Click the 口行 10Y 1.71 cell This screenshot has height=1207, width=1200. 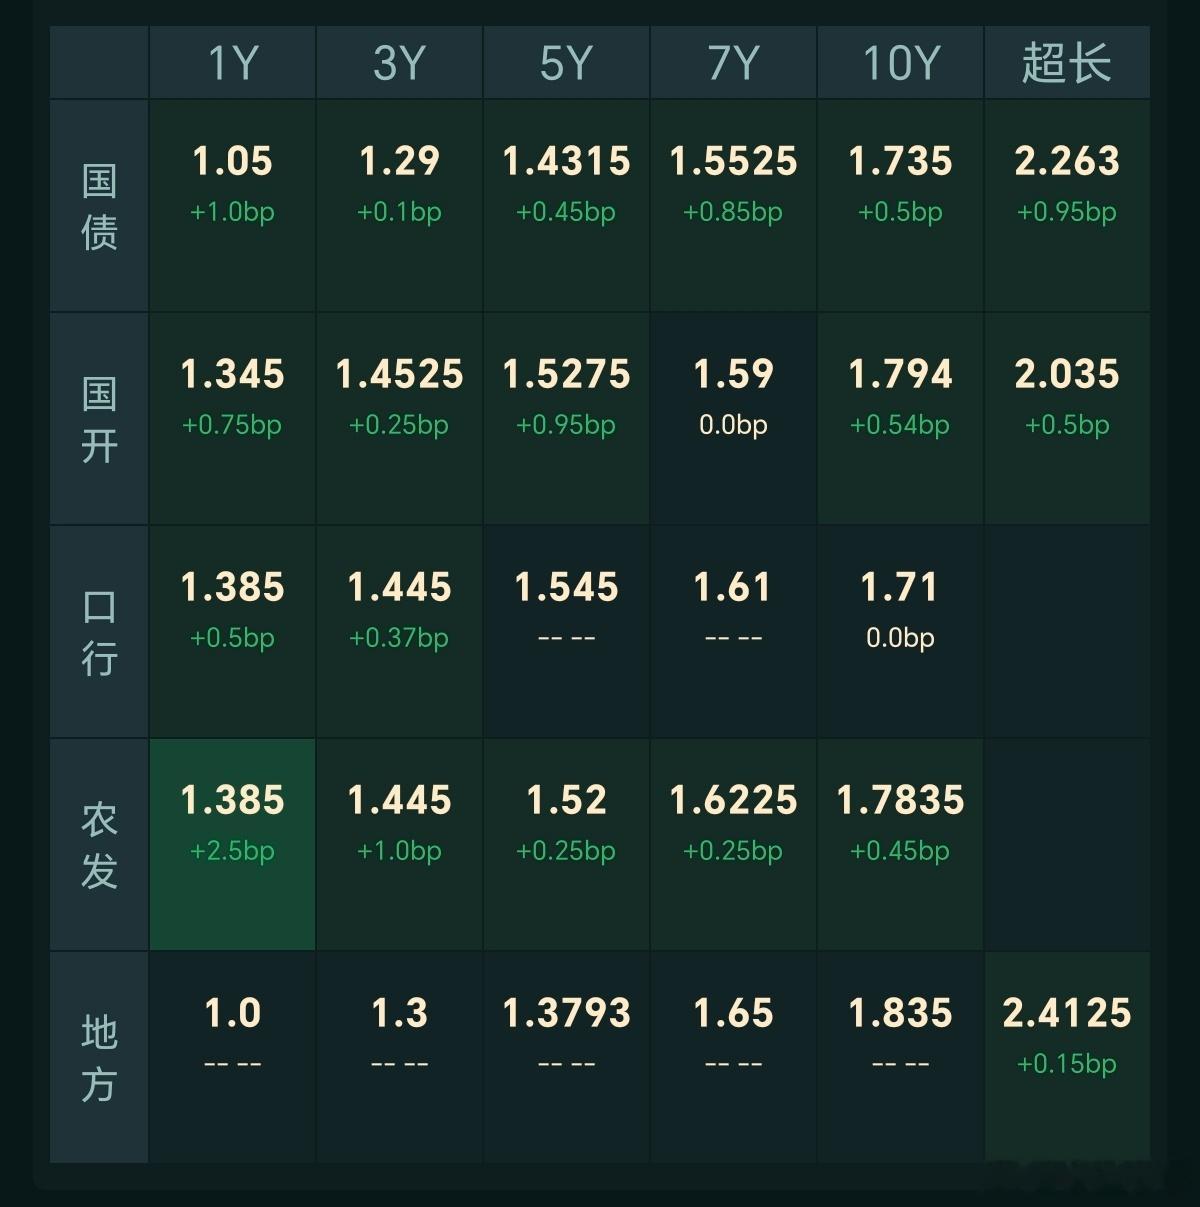pyautogui.click(x=900, y=632)
